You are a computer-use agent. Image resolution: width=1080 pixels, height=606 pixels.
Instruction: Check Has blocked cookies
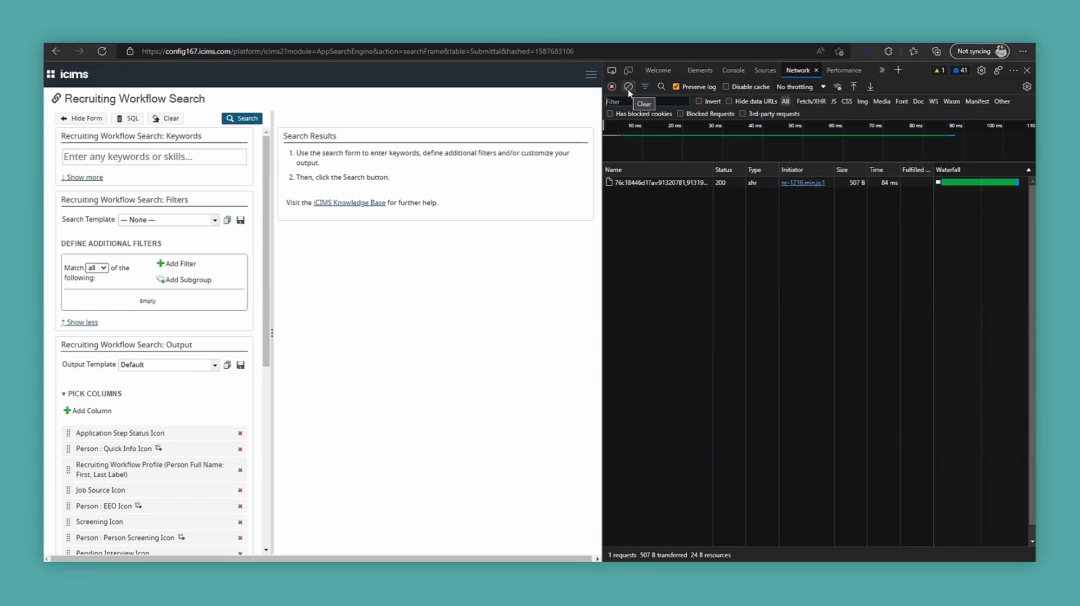click(x=610, y=114)
